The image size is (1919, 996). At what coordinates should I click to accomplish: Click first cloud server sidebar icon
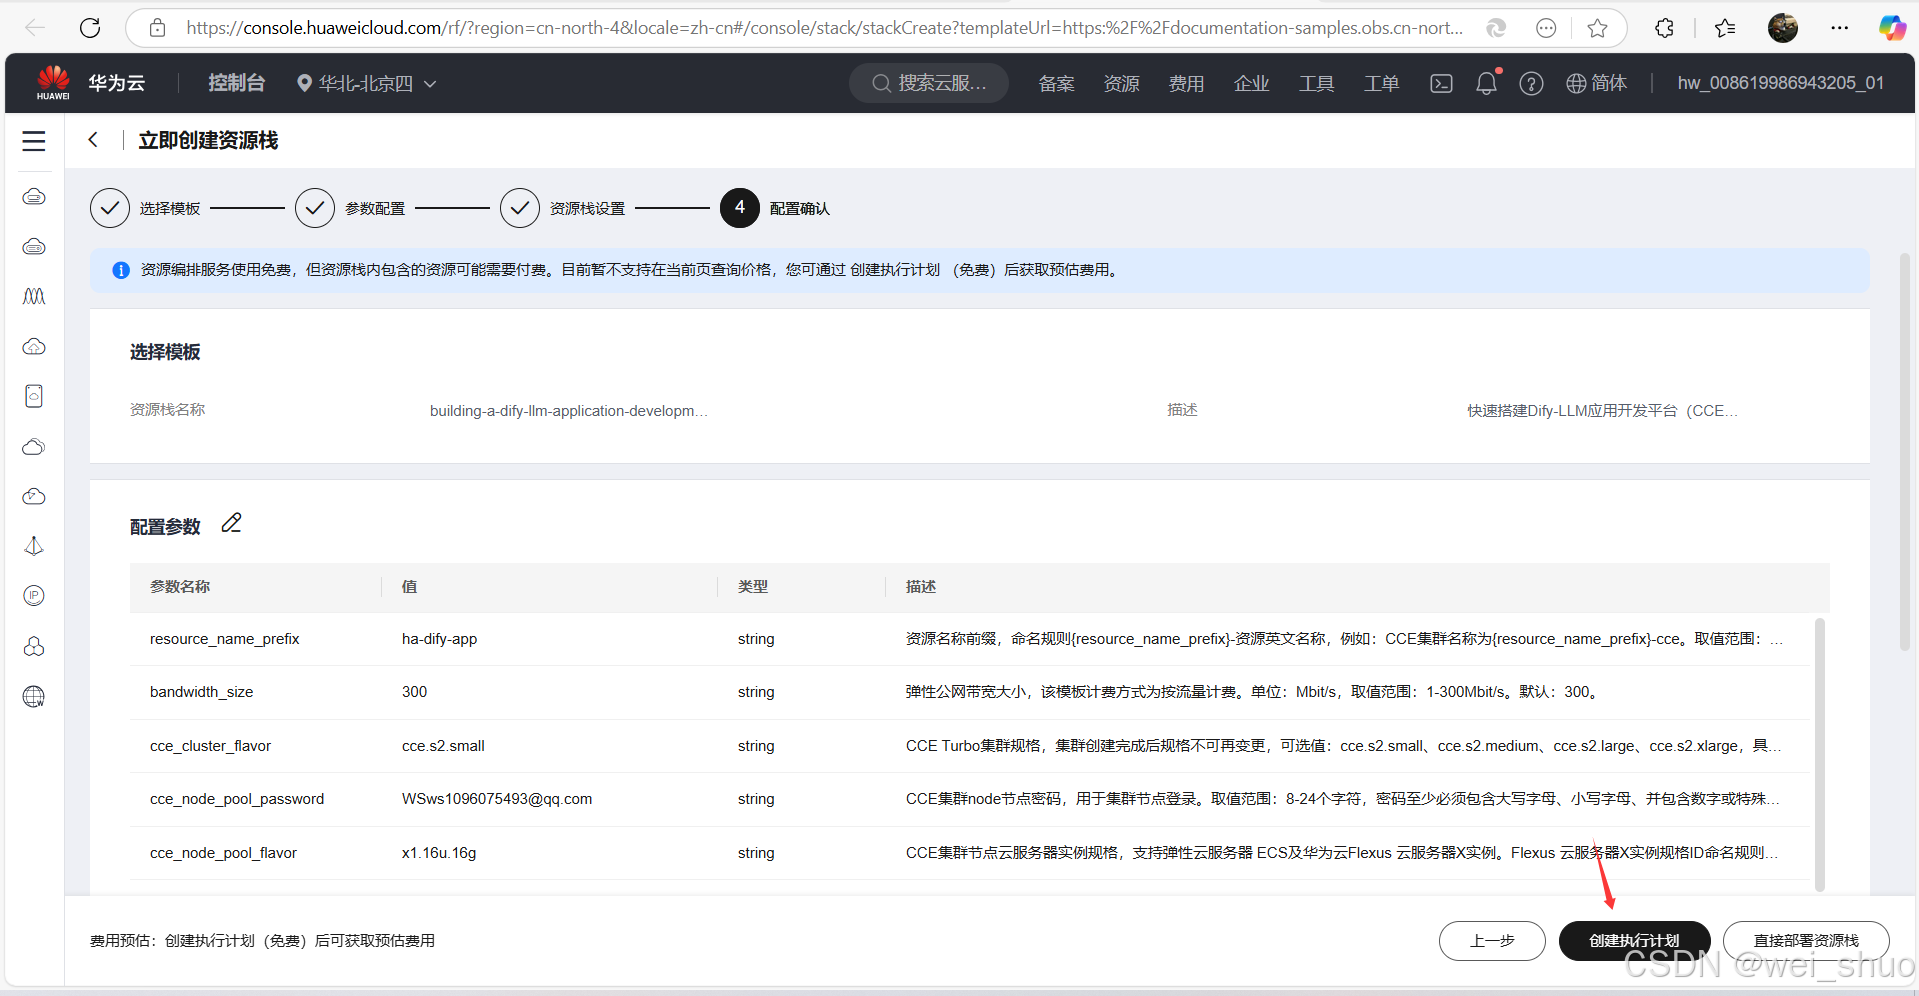34,196
